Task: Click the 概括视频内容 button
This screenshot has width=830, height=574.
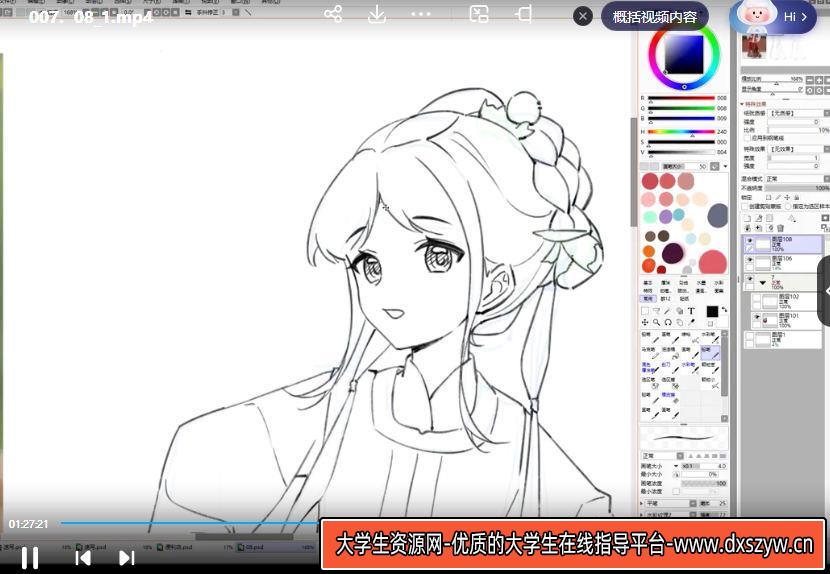Action: point(655,16)
